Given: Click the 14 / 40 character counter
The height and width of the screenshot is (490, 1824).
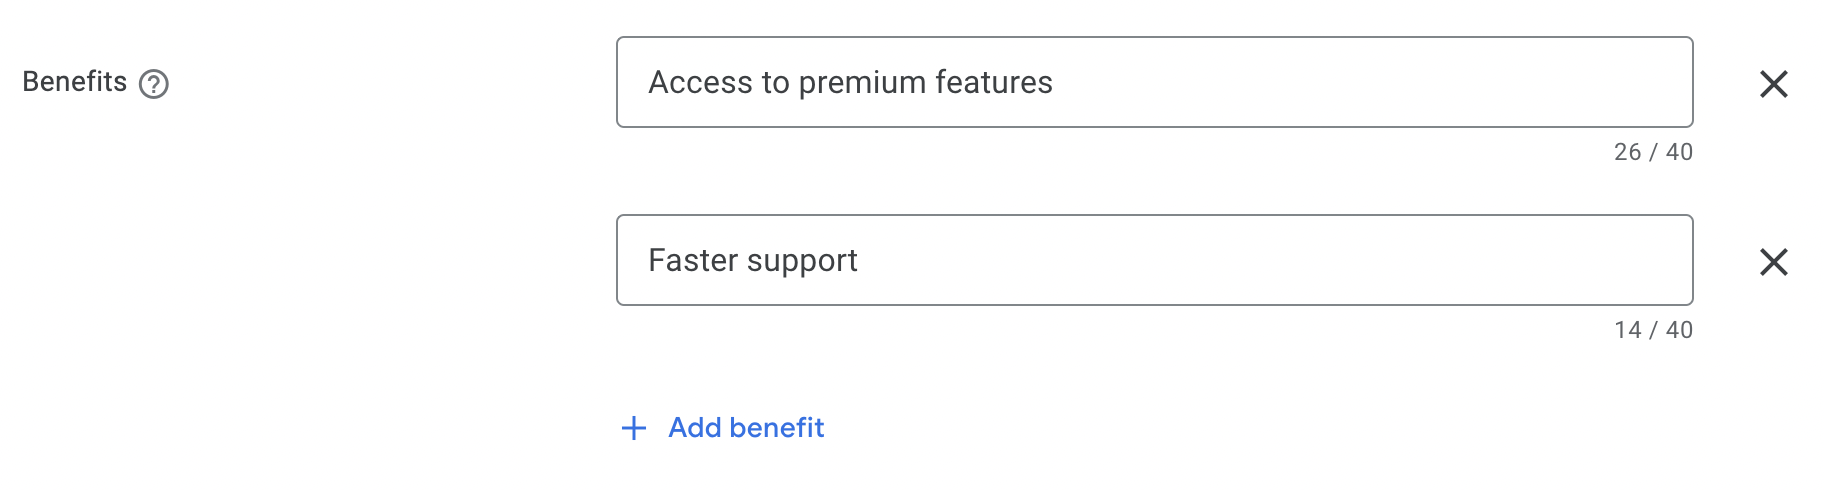Looking at the screenshot, I should [1652, 330].
